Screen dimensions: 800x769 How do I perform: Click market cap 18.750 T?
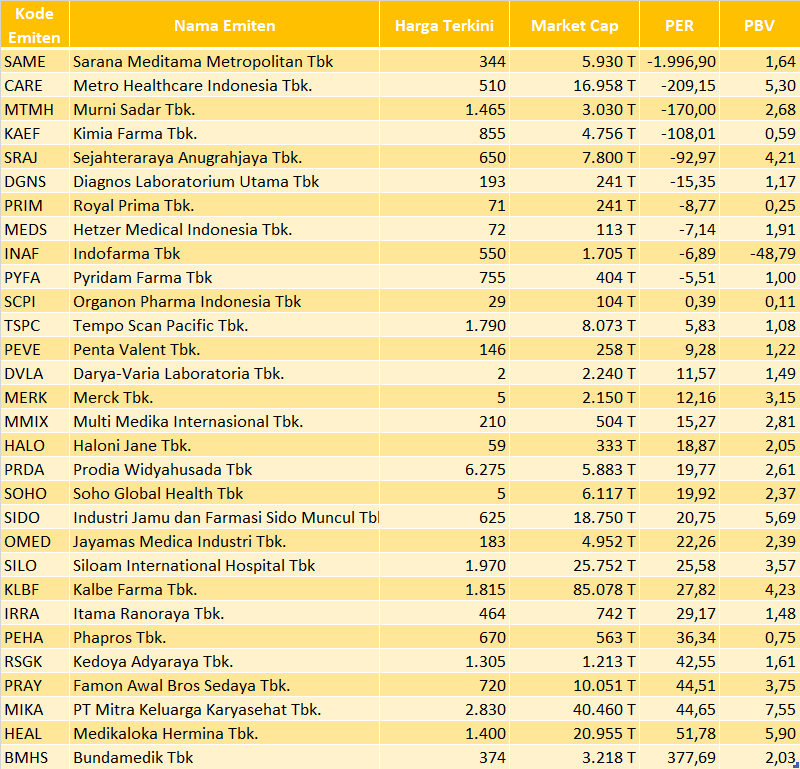coord(605,517)
